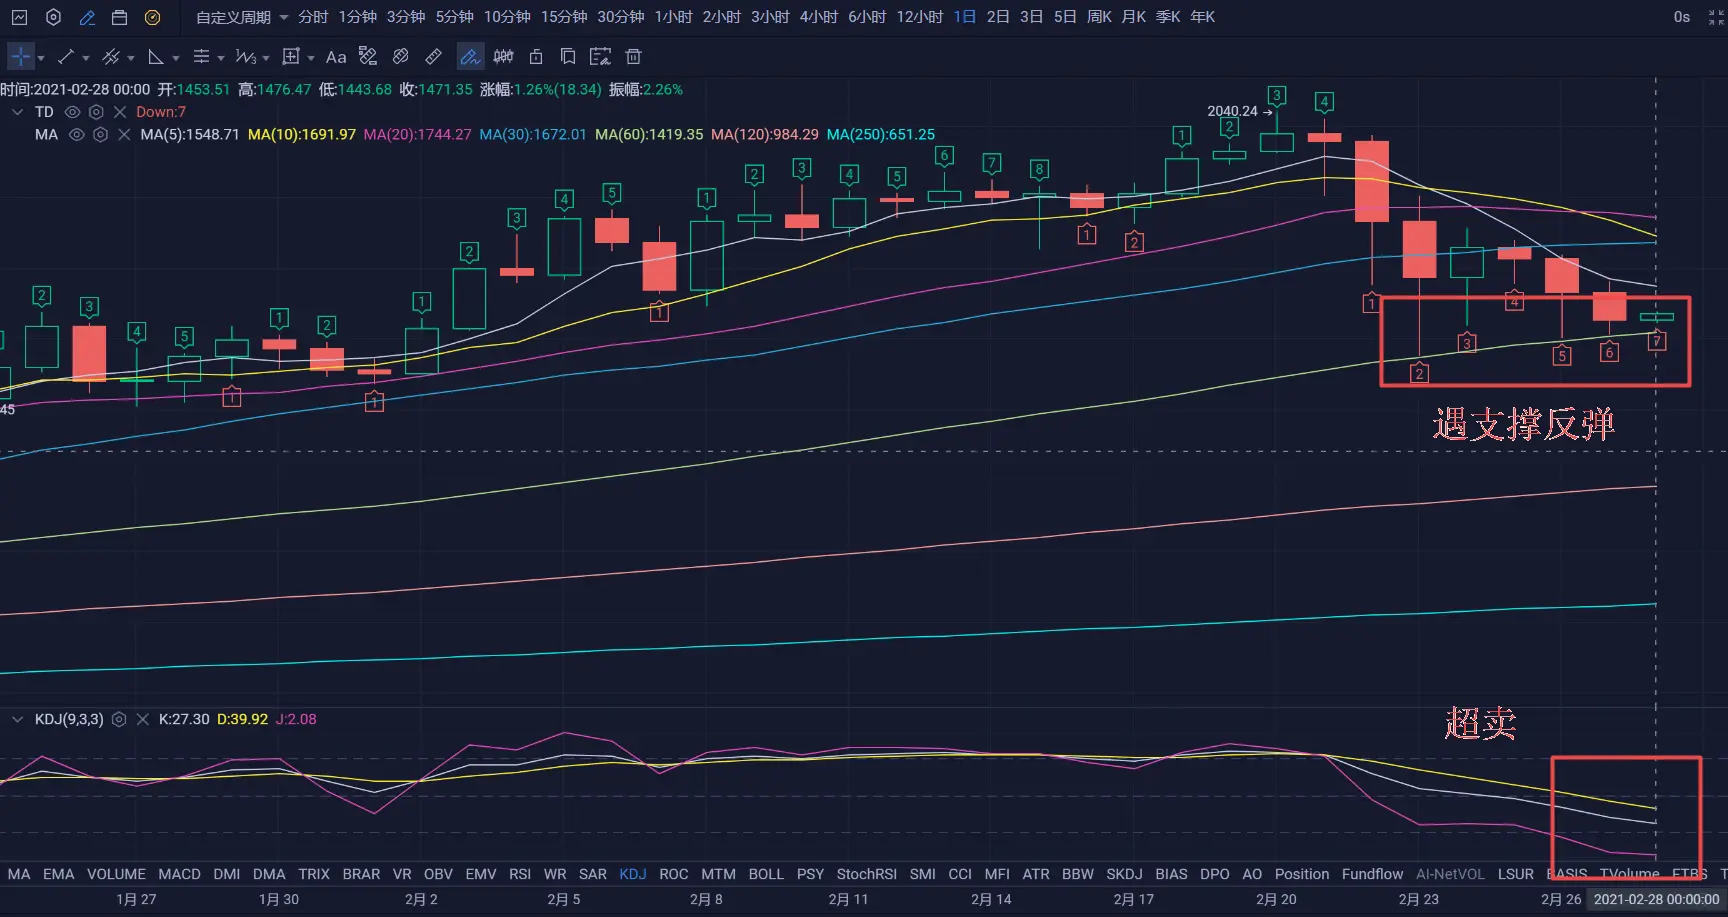This screenshot has height=917, width=1728.
Task: Open the hexagon settings icon in top toolbar
Action: [54, 17]
